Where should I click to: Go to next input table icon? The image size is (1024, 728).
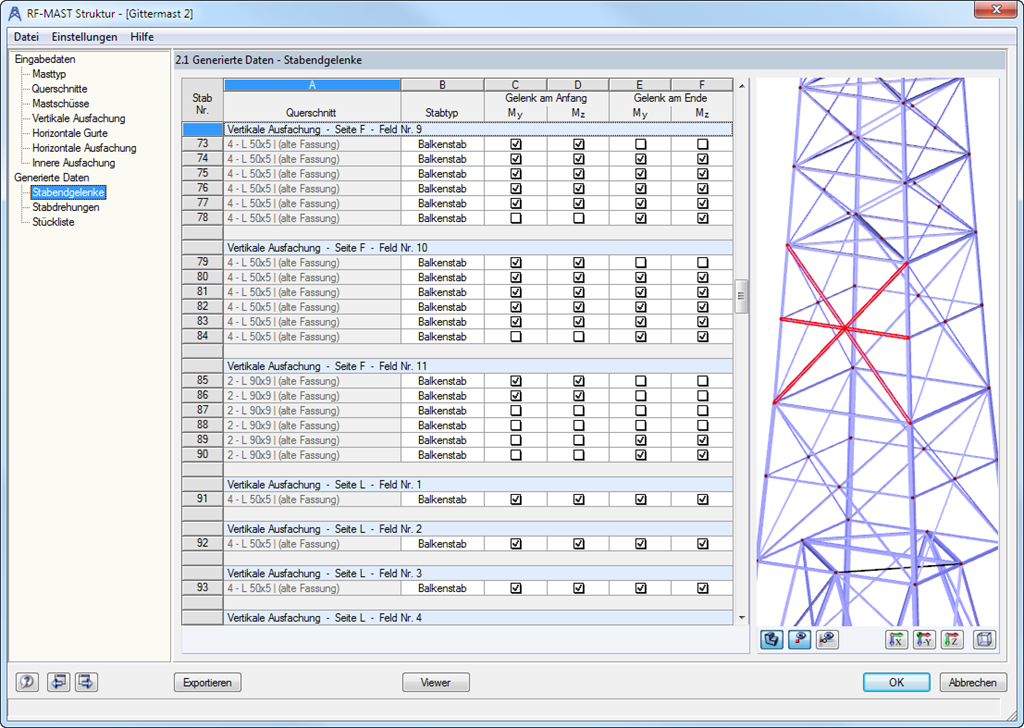pos(86,682)
